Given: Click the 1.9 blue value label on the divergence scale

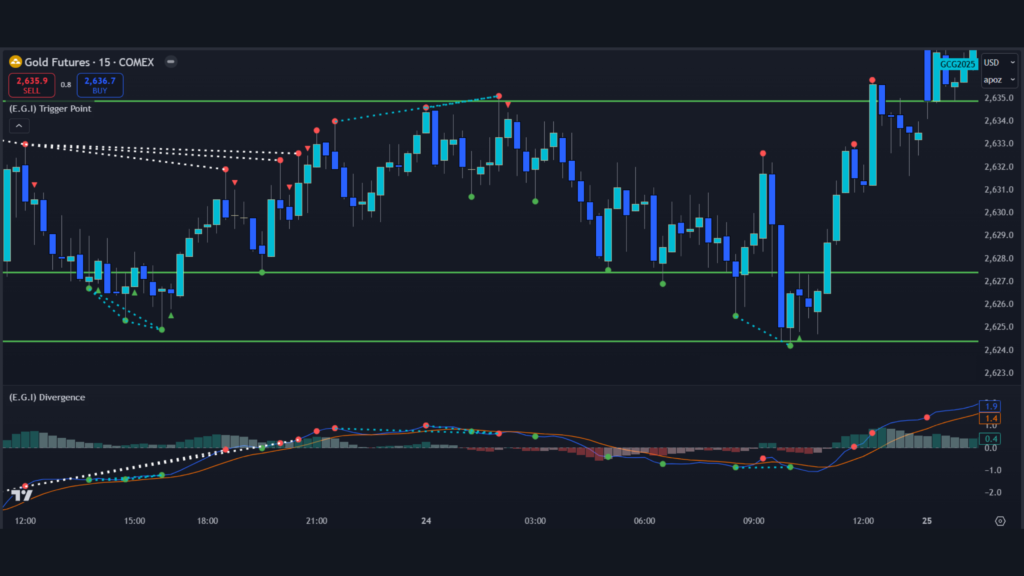Looking at the screenshot, I should pos(989,406).
